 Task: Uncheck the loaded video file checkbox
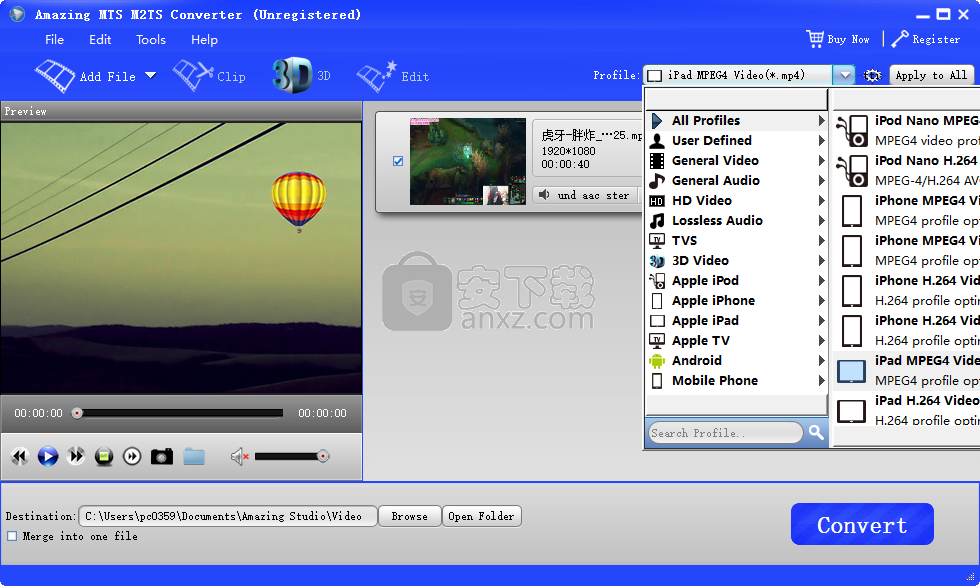[398, 161]
